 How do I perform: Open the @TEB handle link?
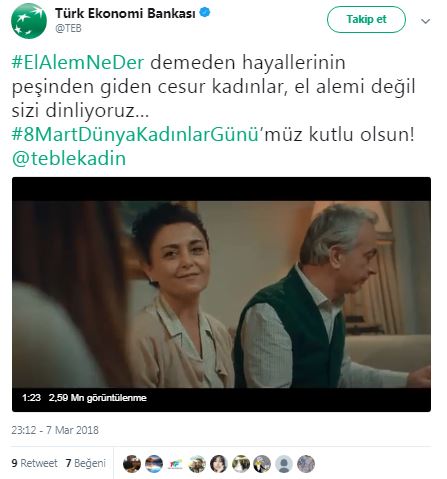pos(68,28)
